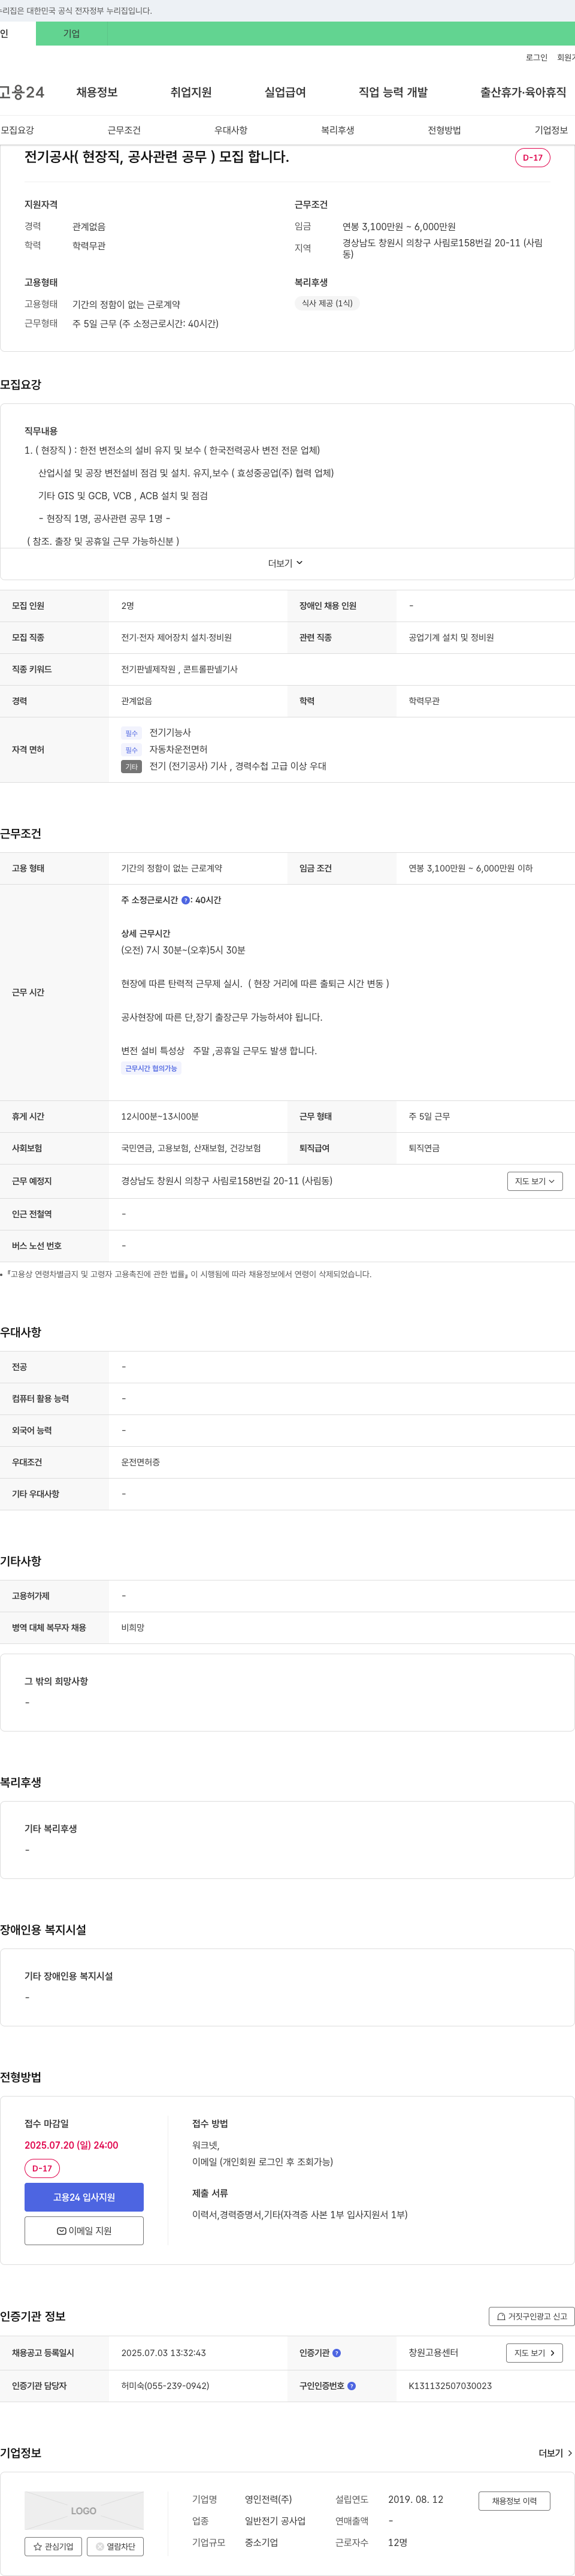
Task: Click the 필수 badge next to 전기기능사
Action: coord(131,733)
